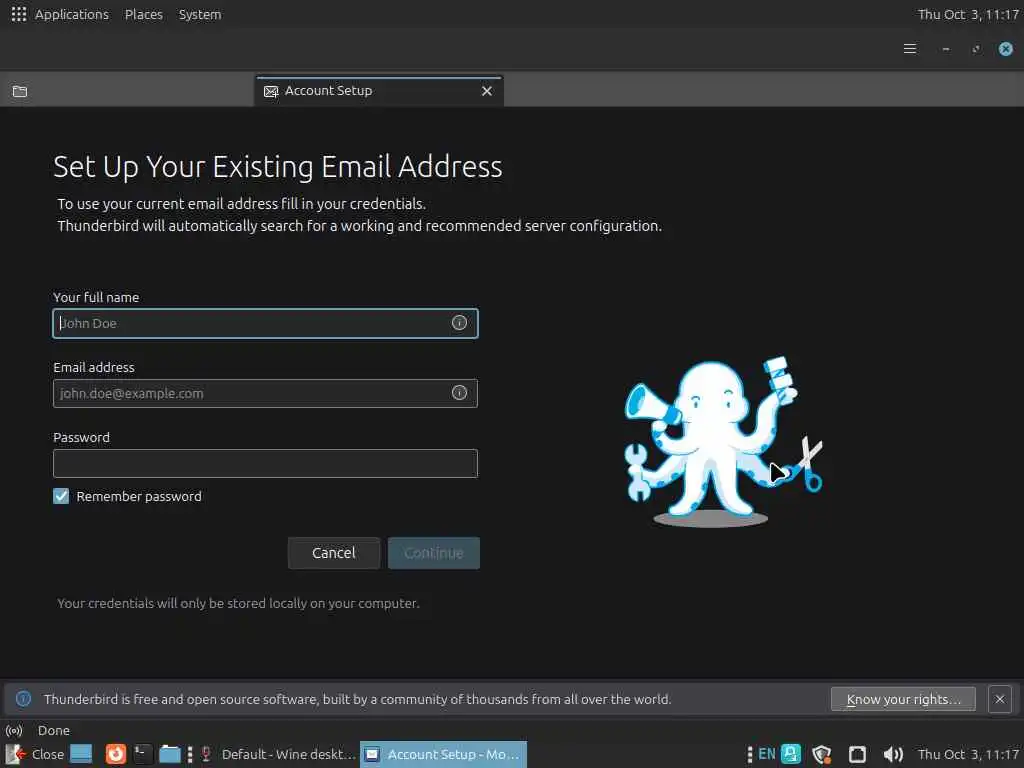The image size is (1024, 768).
Task: Click heading Set Up Your Existing Email Address
Action: pos(278,167)
